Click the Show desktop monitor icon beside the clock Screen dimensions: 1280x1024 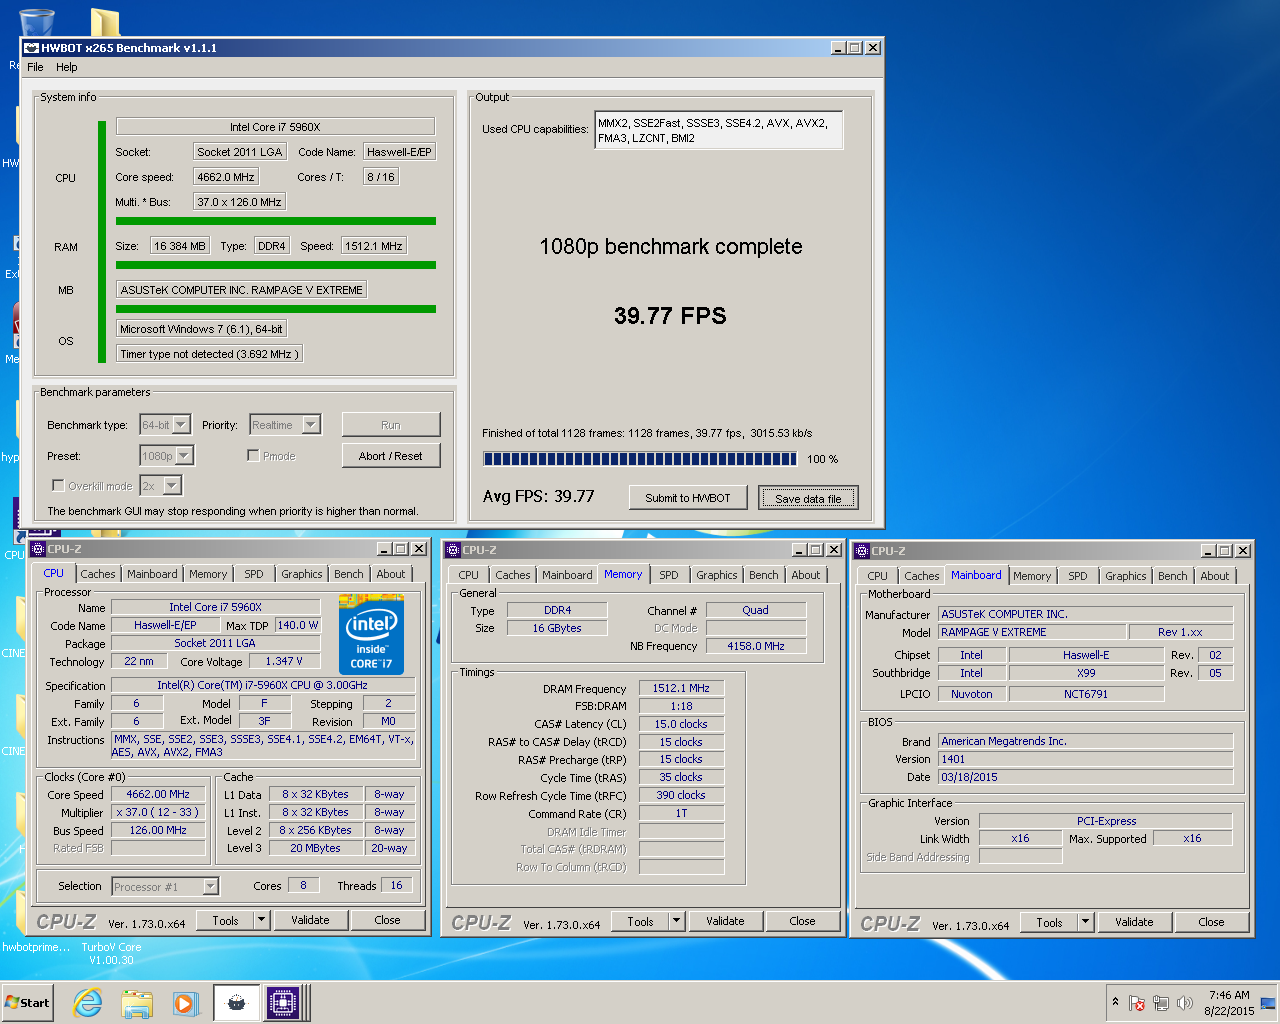point(1268,1003)
